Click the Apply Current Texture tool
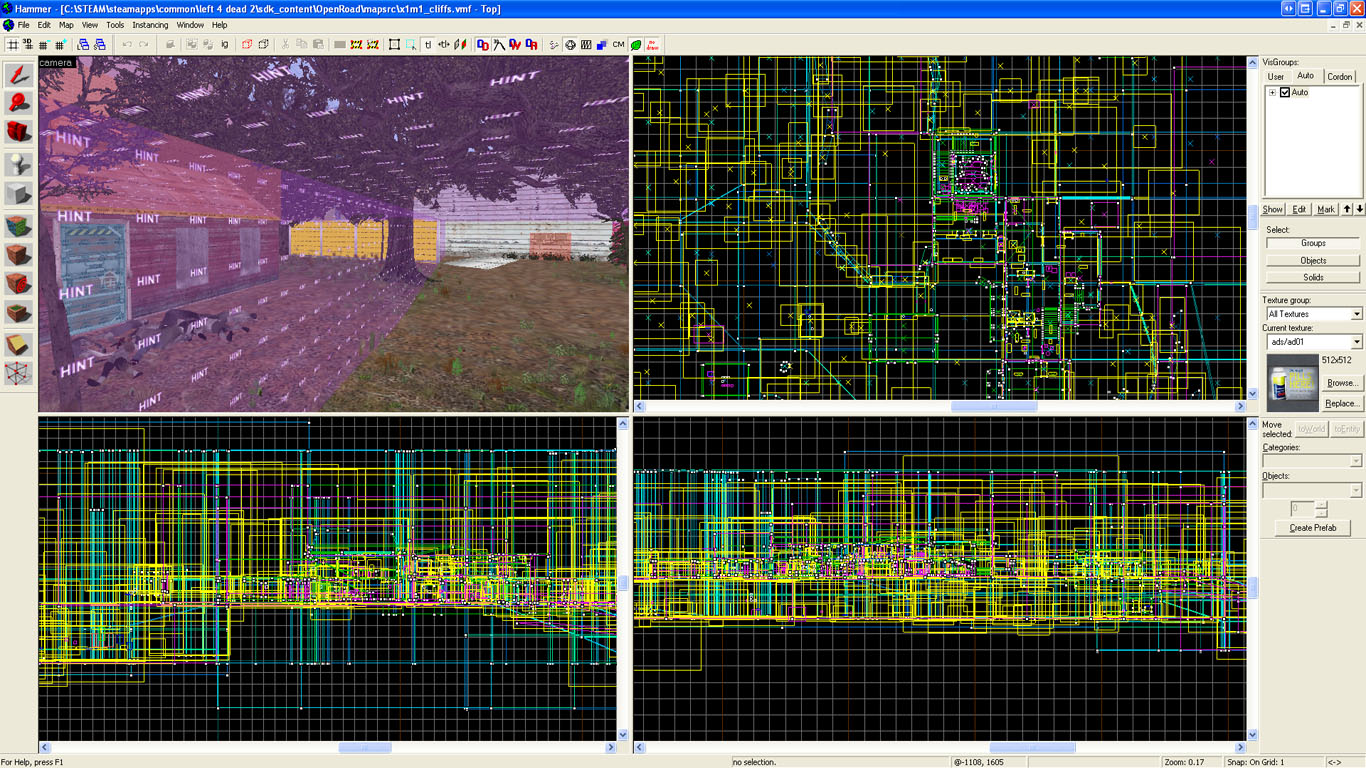Screen dimensions: 1366x768 (20, 255)
